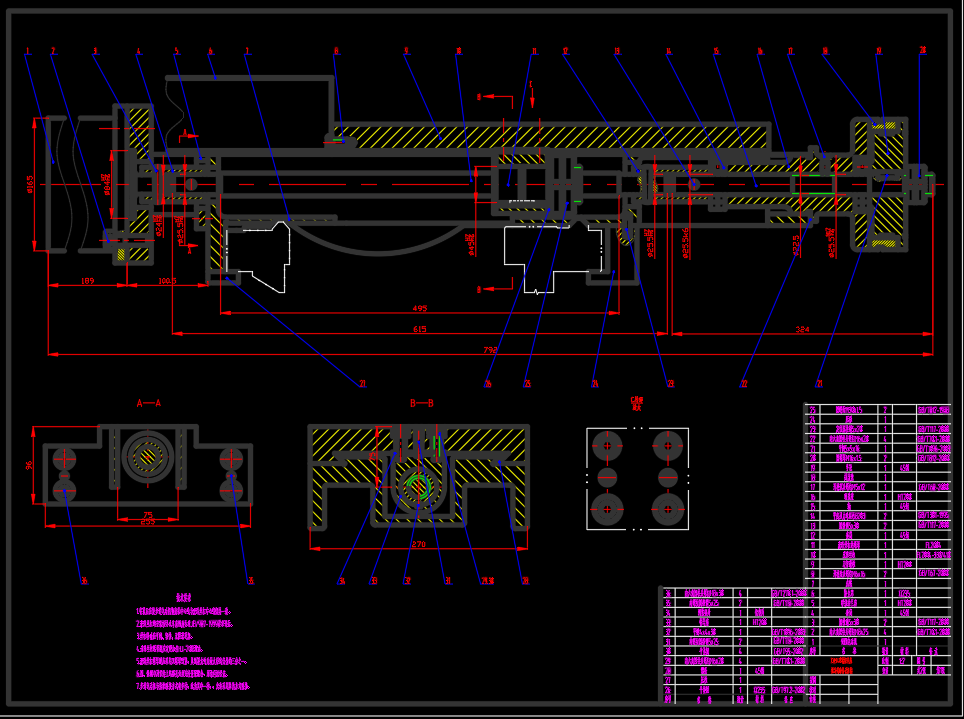Select item number 17 cell in parts list
The width and height of the screenshot is (964, 719).
tap(812, 487)
